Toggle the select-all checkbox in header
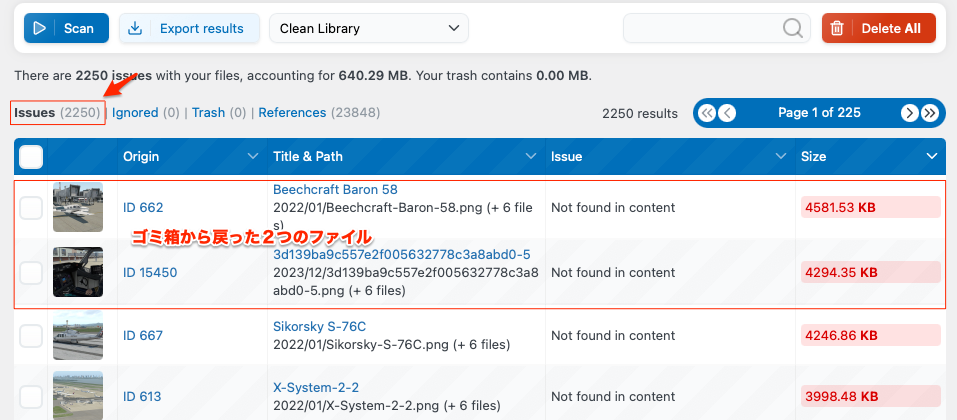Viewport: 957px width, 420px height. 31,157
